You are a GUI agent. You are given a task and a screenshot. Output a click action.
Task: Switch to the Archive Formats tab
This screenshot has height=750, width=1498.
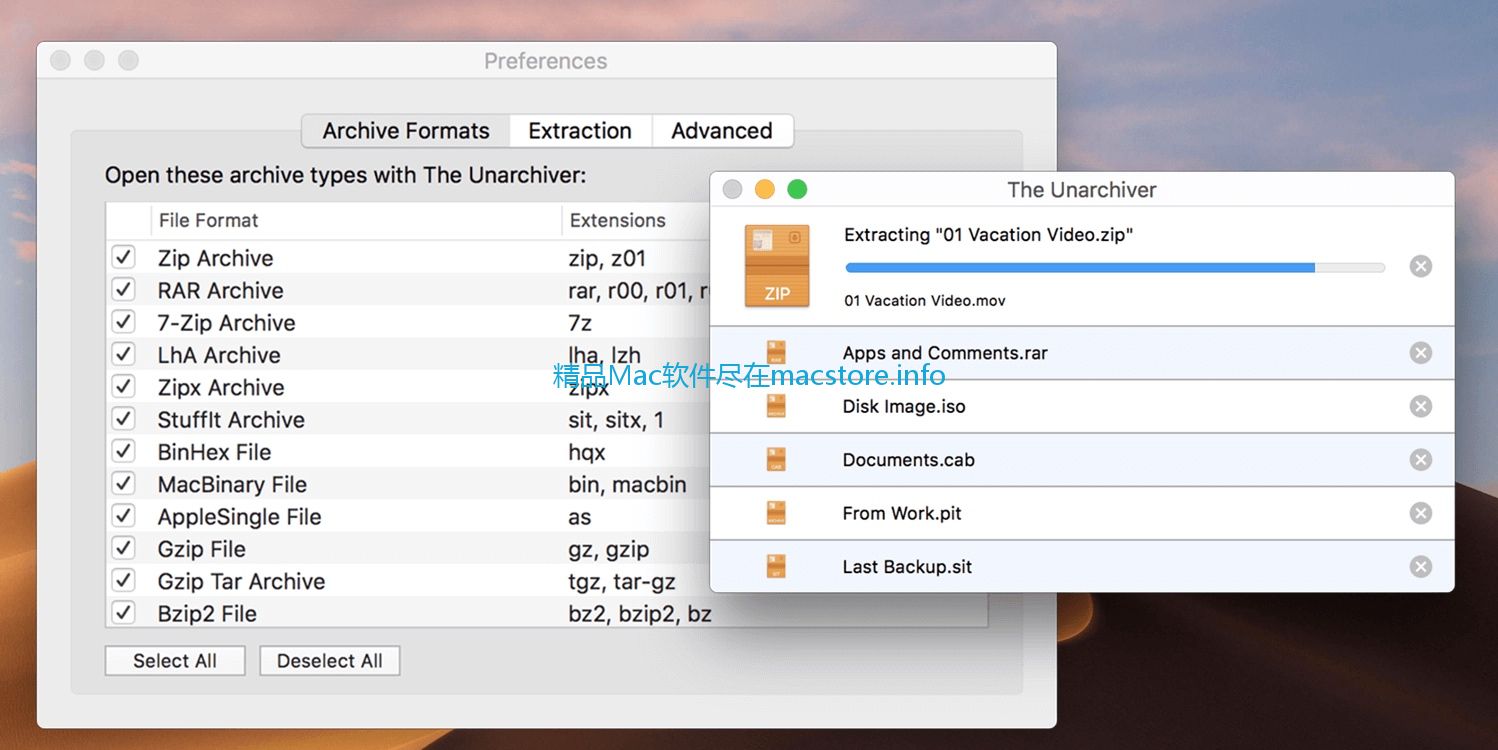click(406, 131)
